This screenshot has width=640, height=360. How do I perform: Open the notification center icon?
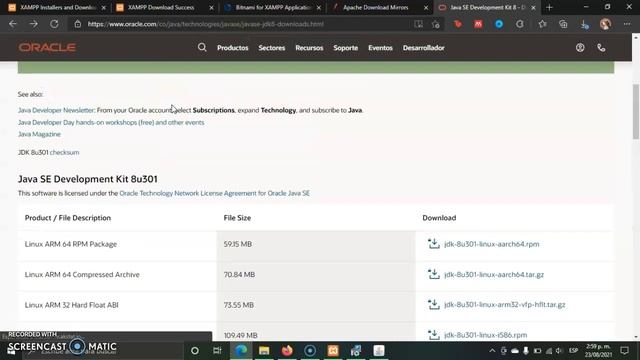(x=624, y=351)
